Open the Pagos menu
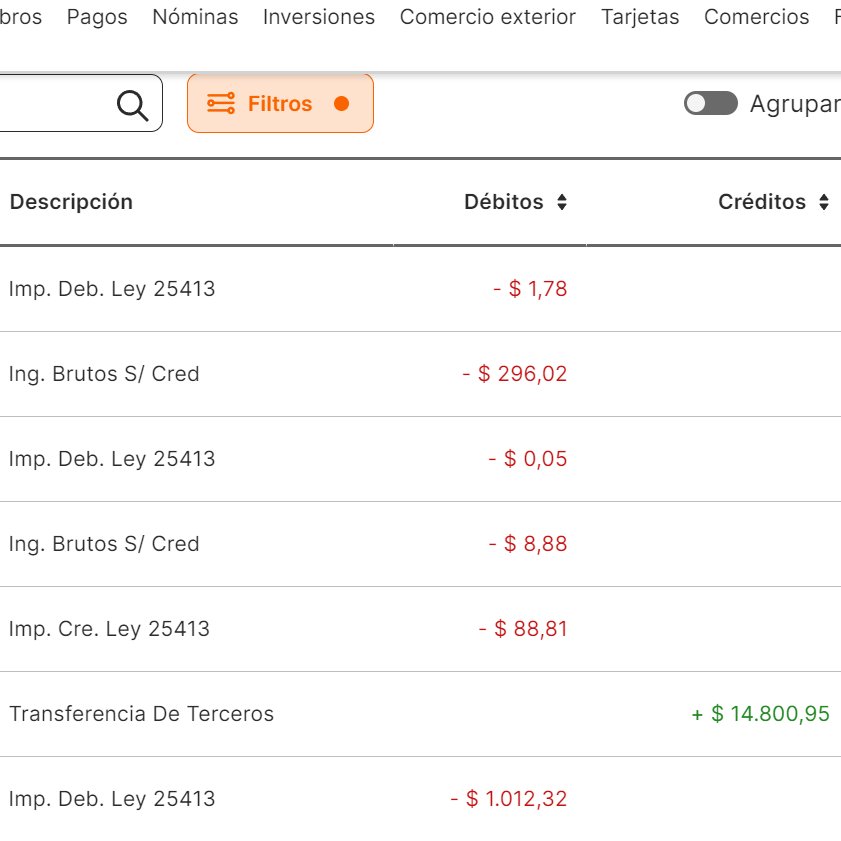Screen dimensions: 841x841 pyautogui.click(x=97, y=17)
